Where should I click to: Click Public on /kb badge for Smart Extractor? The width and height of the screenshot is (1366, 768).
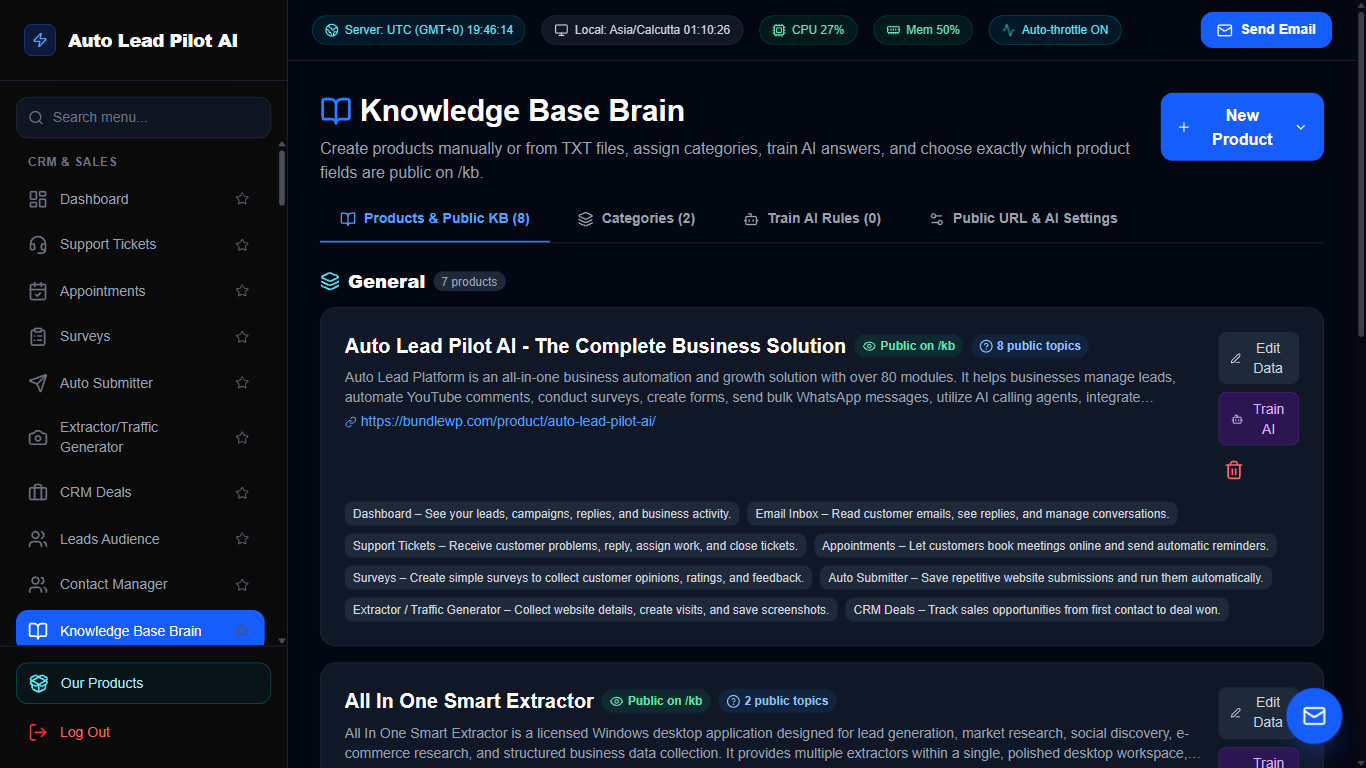(656, 701)
